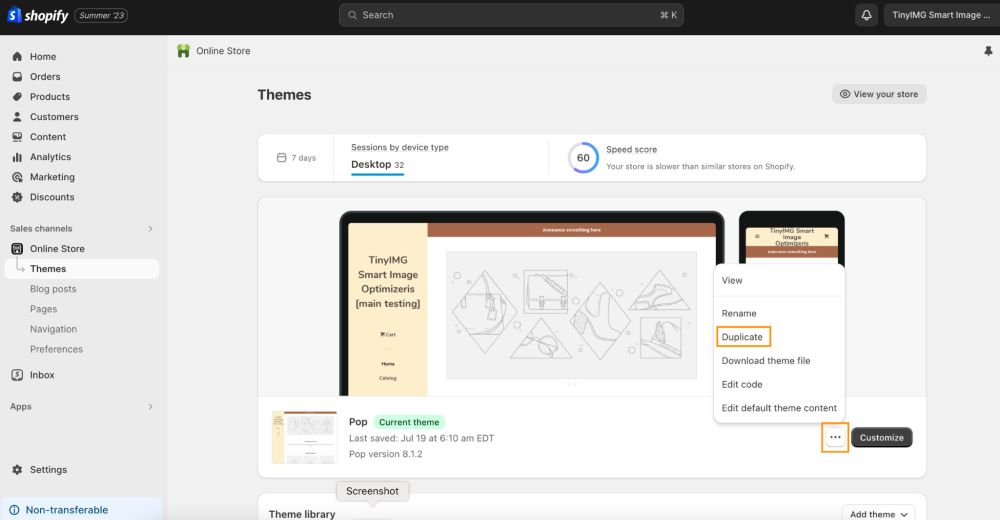Expand the Apps section chevron
The width and height of the screenshot is (1000, 520).
151,406
